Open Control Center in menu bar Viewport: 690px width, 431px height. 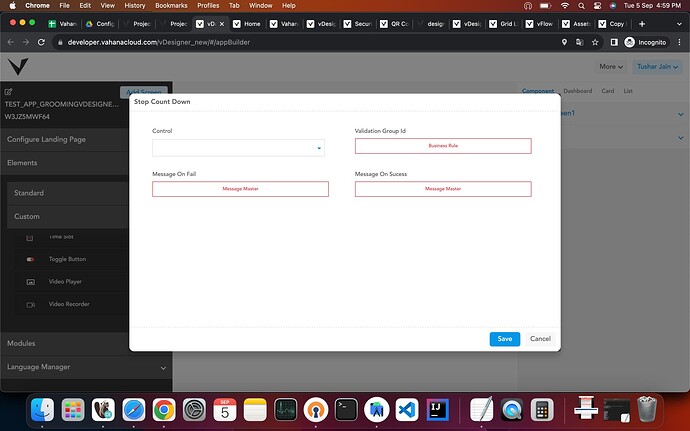597,6
